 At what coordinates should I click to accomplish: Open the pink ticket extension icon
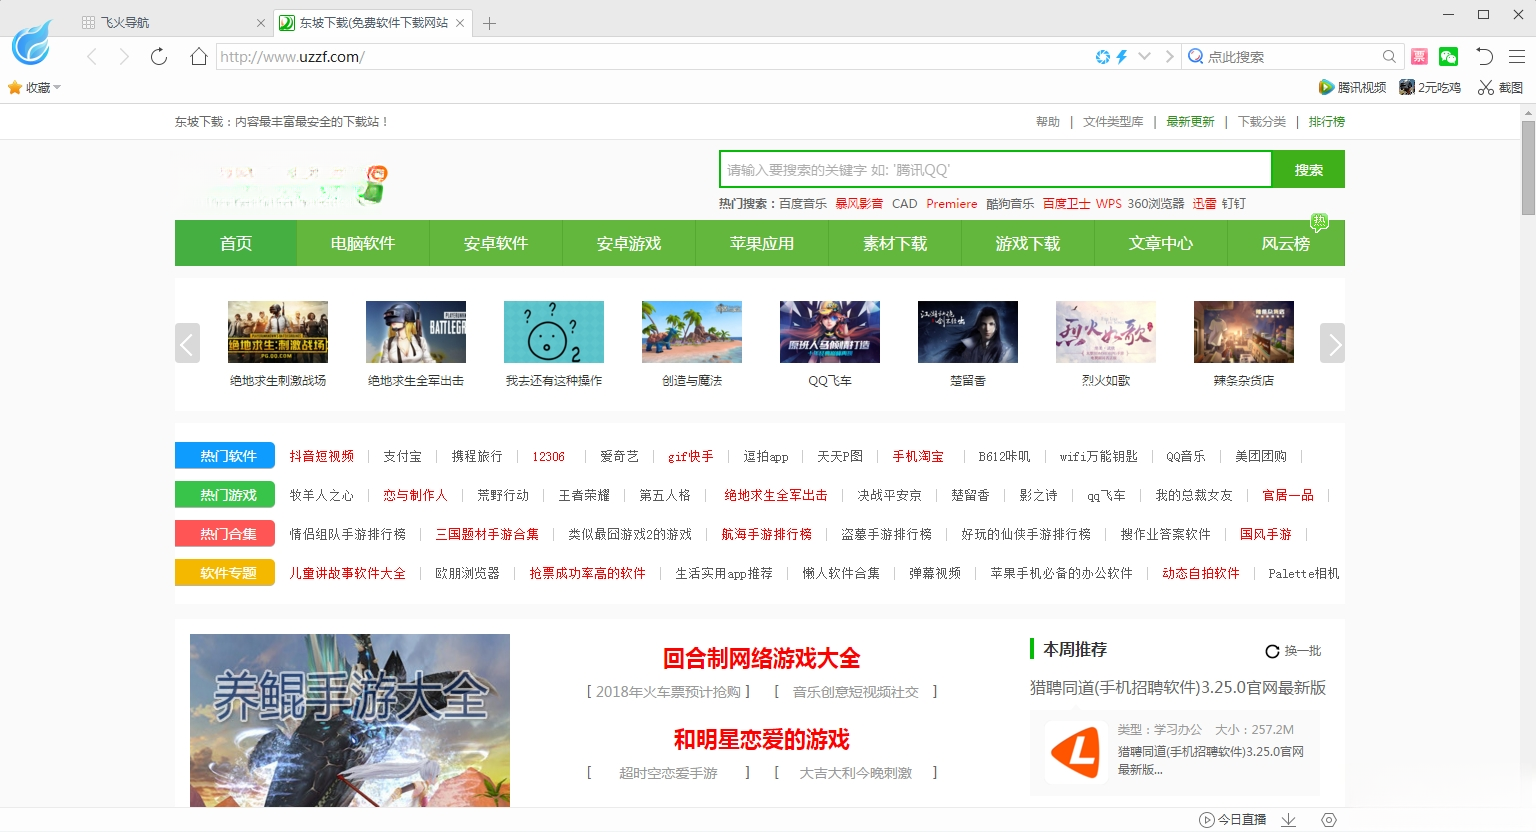1419,57
